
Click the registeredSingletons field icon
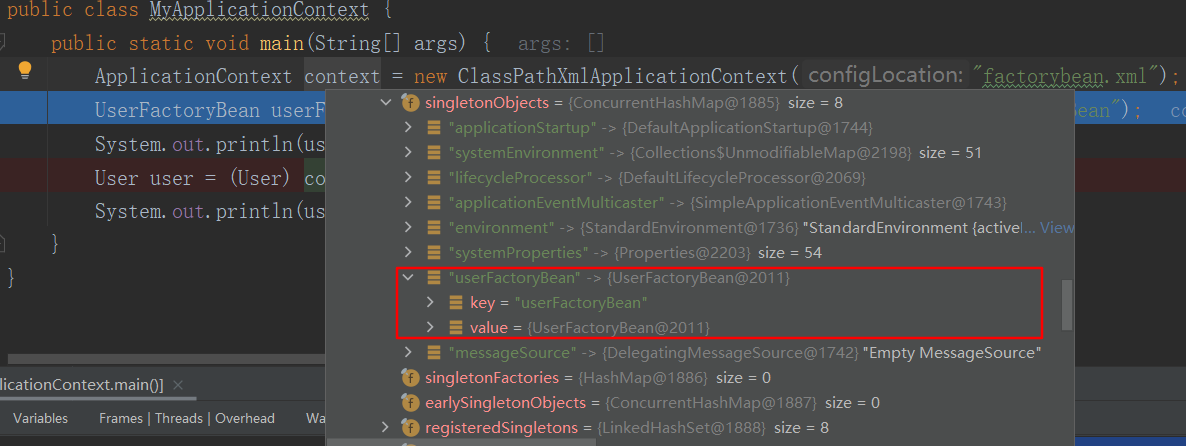click(411, 428)
